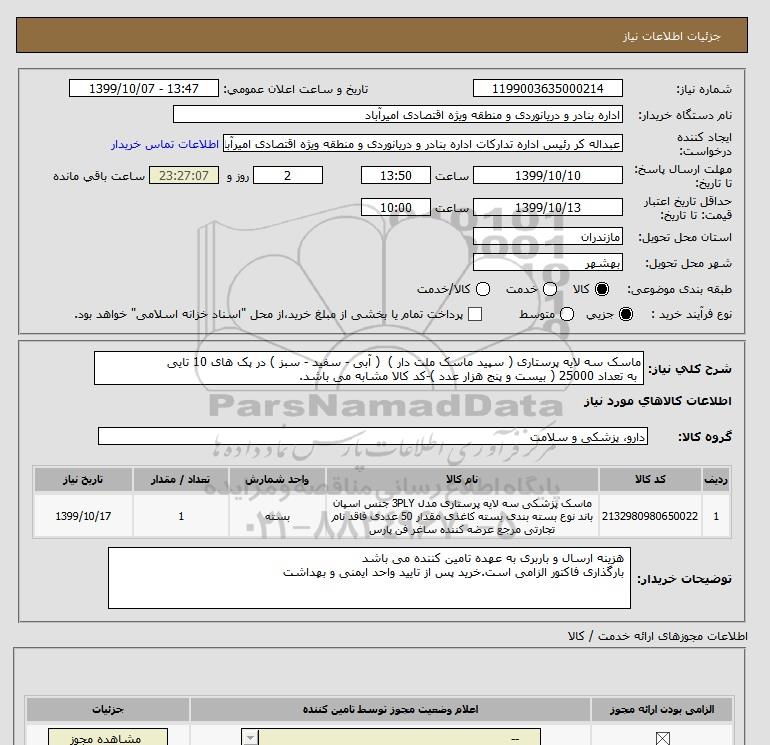Click the تعداد / مقدار column header
This screenshot has height=745, width=770.
pyautogui.click(x=181, y=479)
